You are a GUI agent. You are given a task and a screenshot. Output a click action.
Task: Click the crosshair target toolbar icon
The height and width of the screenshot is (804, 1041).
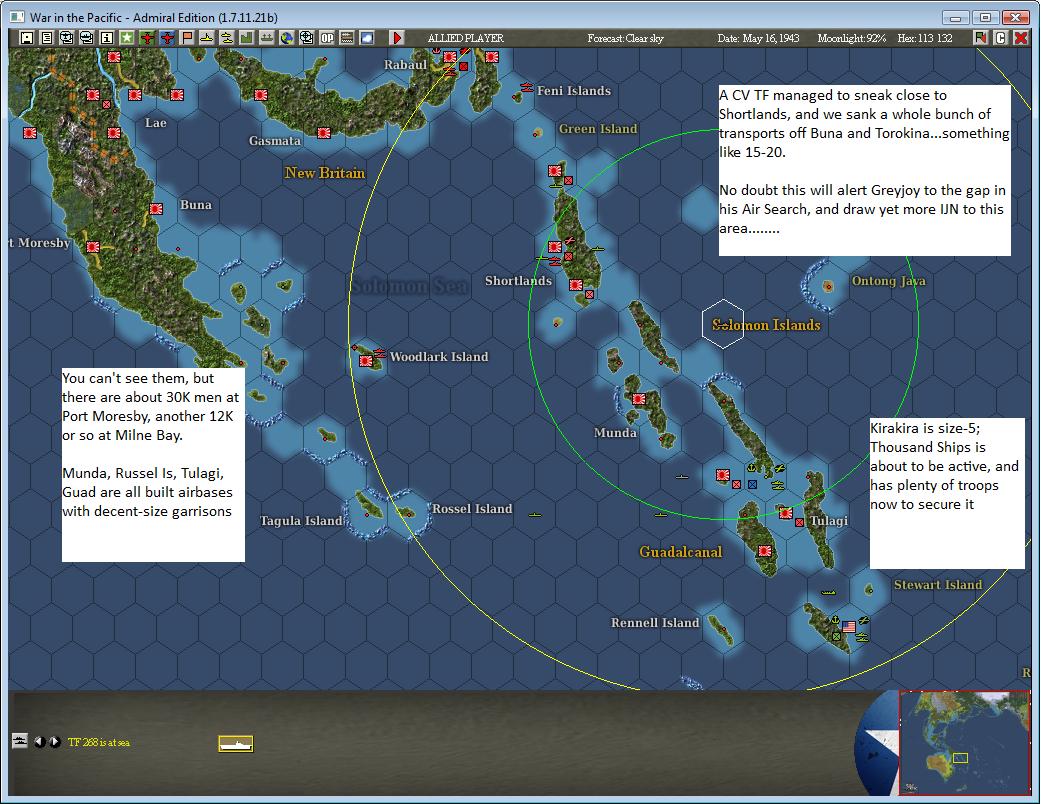[306, 38]
